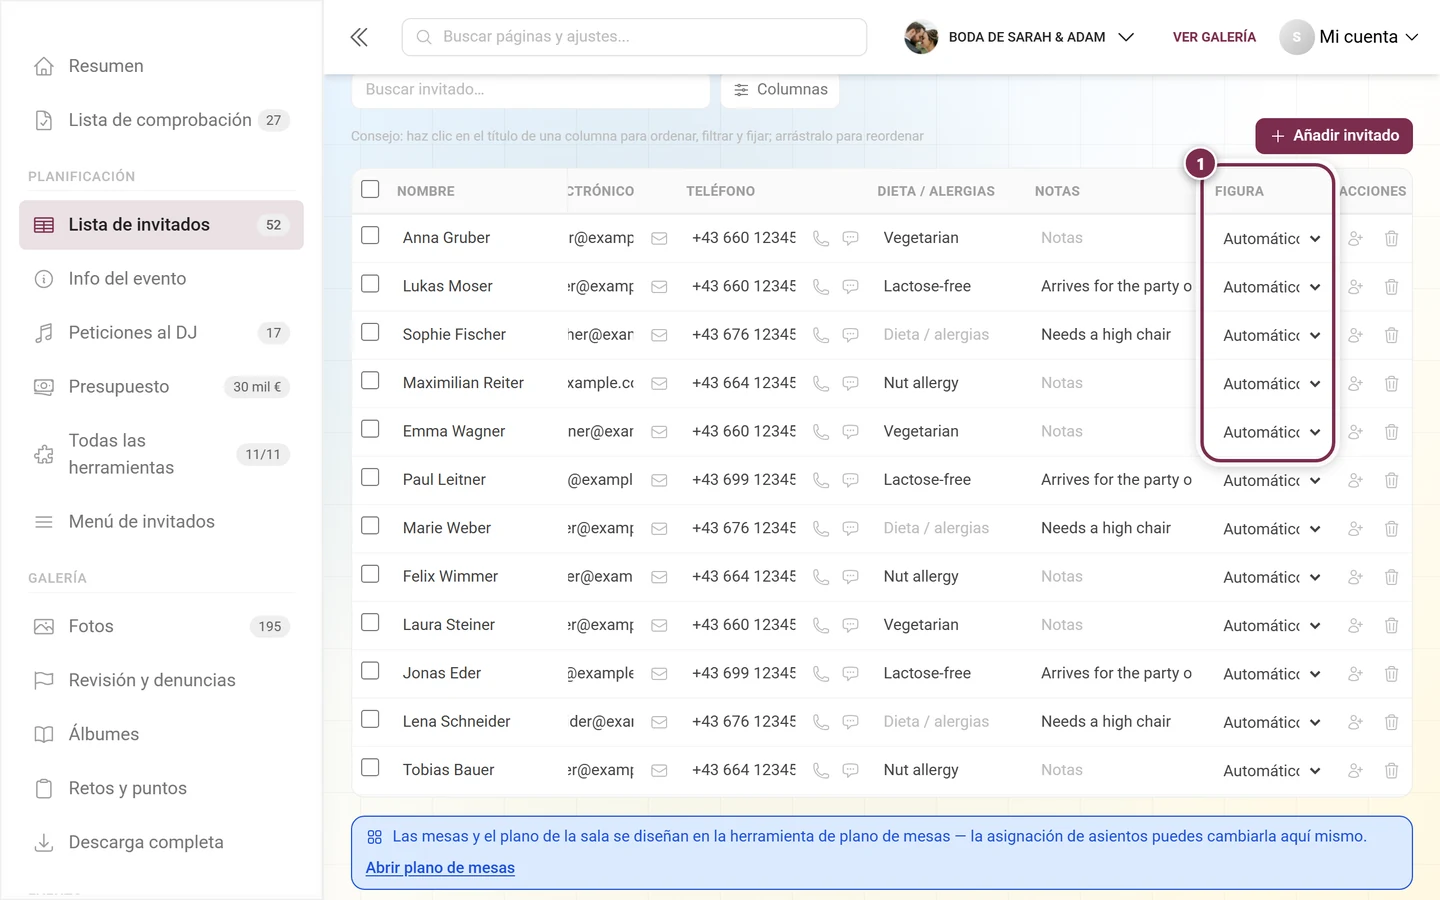Click phone icon in Tobias Bauer row
The height and width of the screenshot is (900, 1440).
pos(821,771)
